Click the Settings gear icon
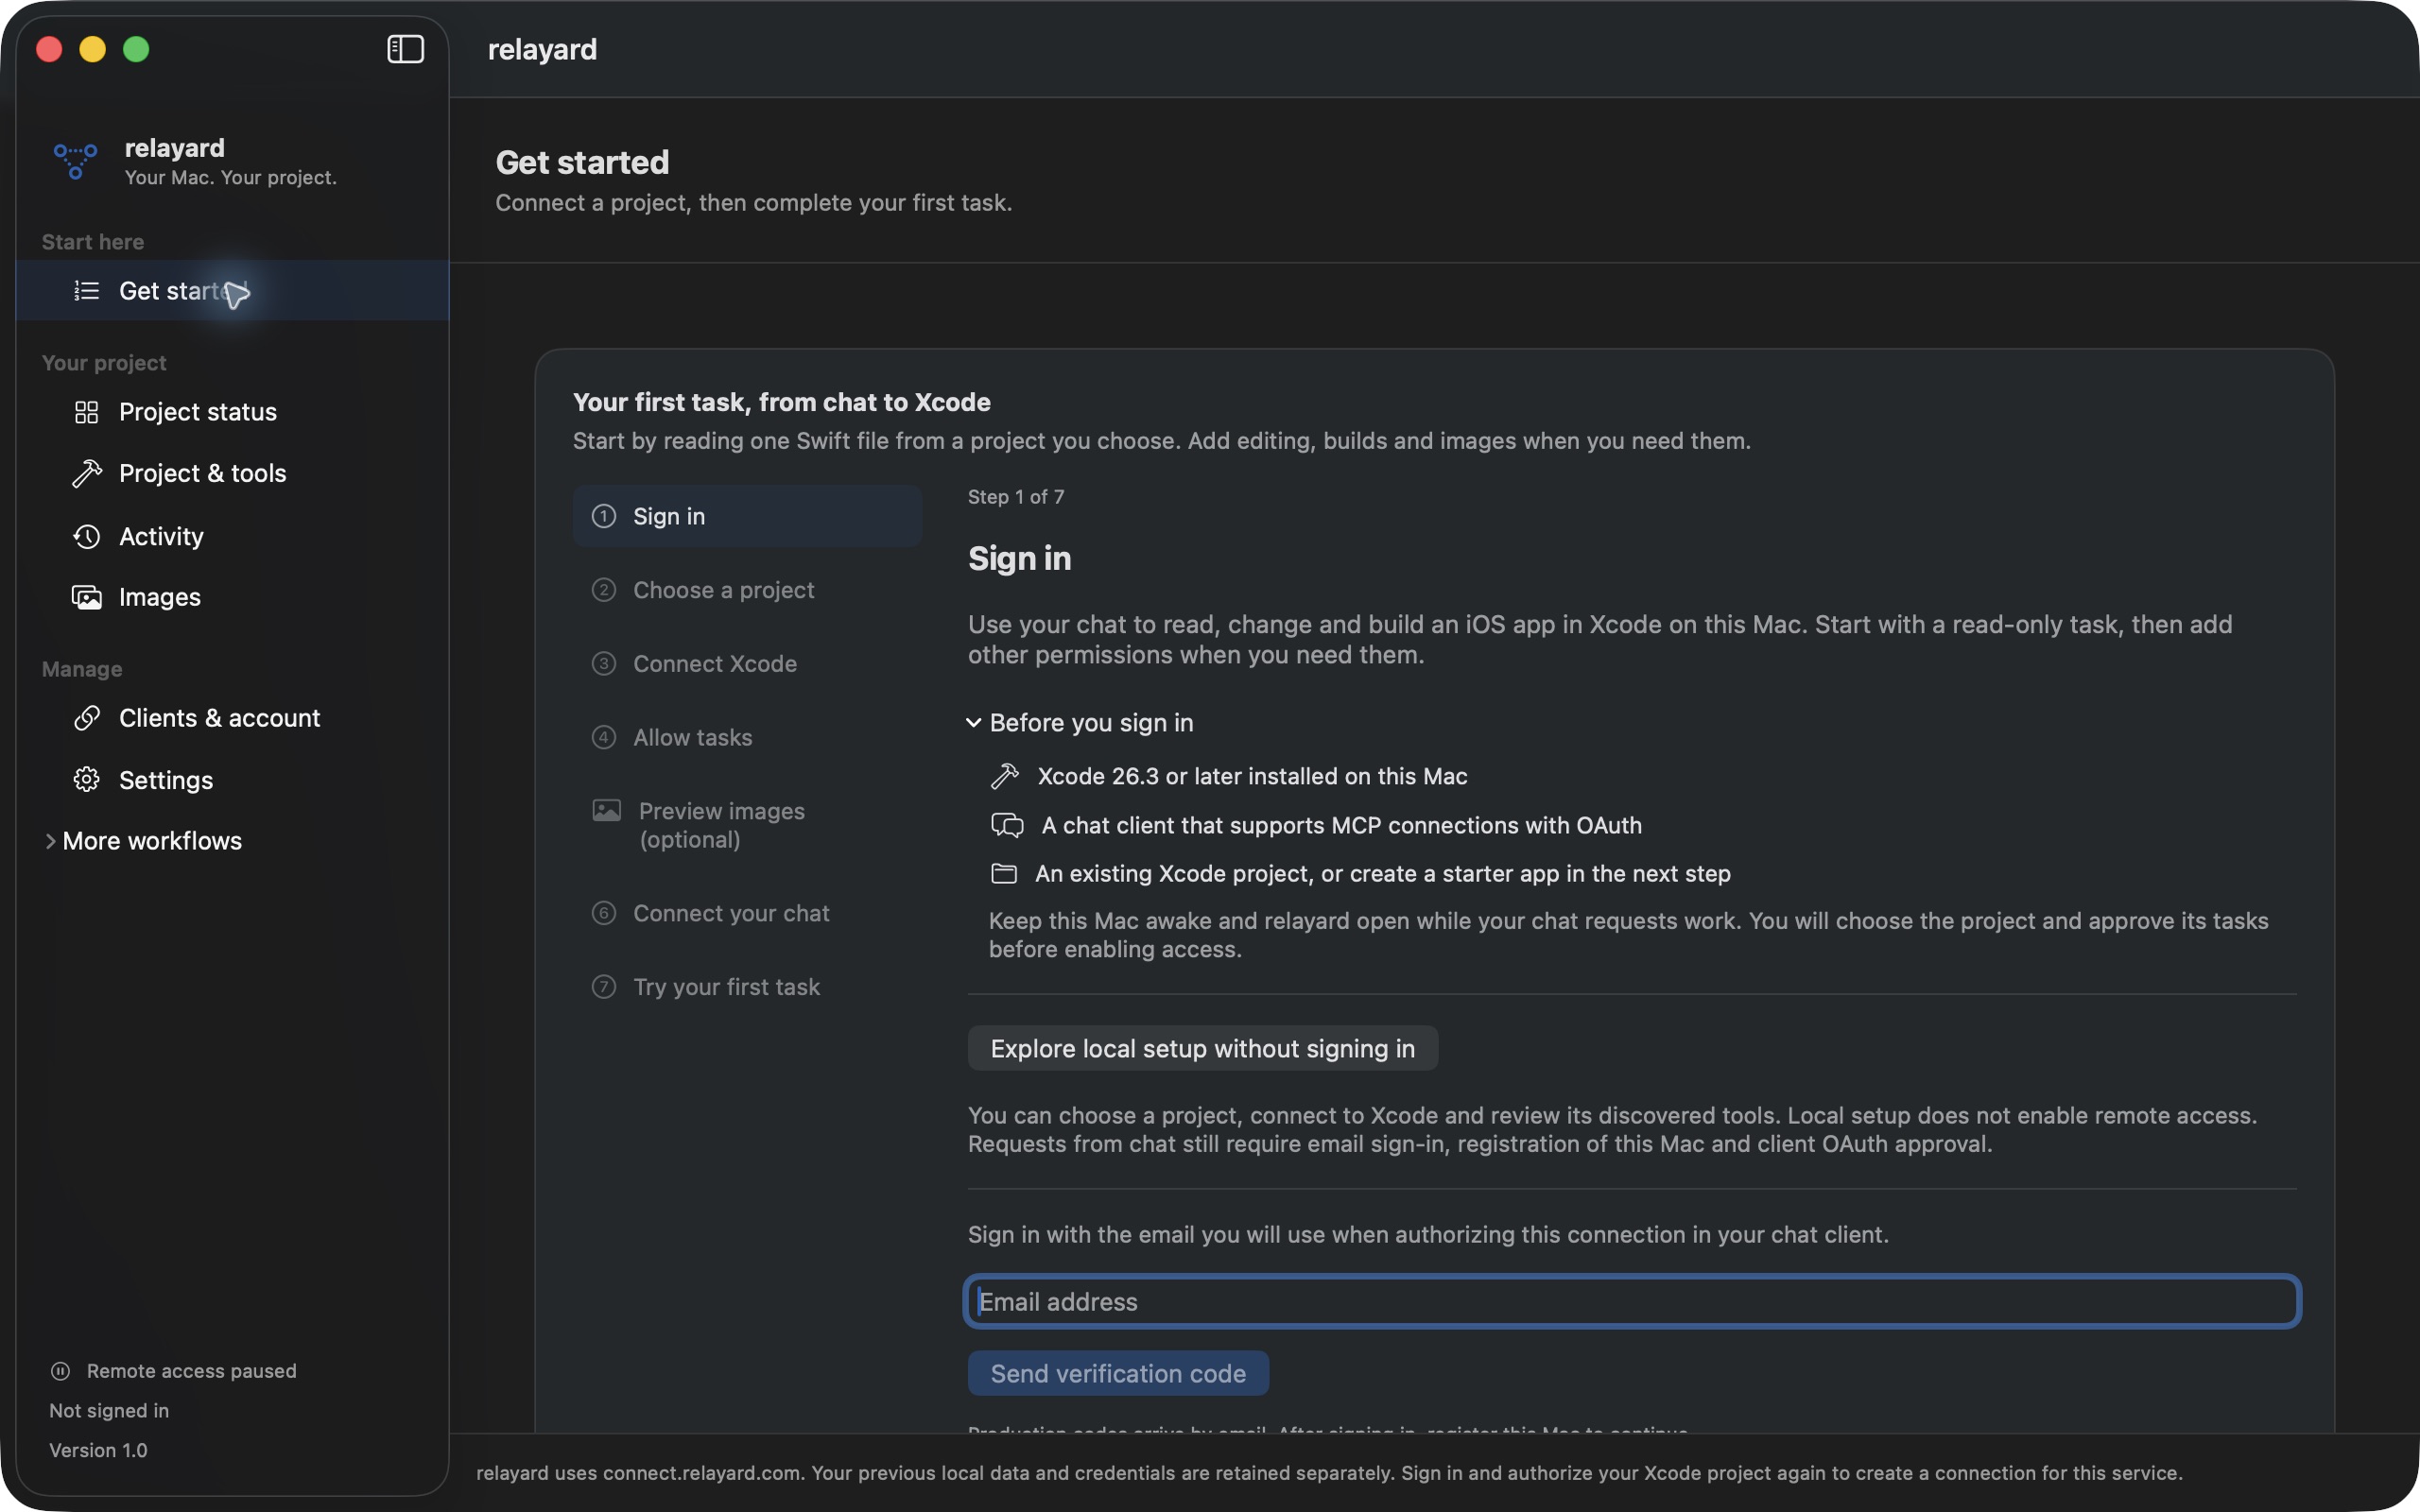 pos(87,780)
